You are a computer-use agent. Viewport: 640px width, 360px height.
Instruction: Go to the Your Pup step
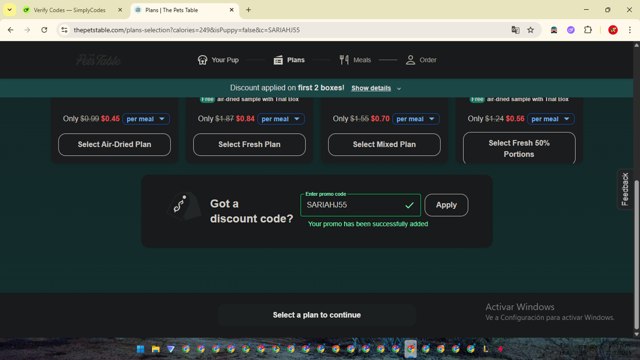(x=218, y=60)
